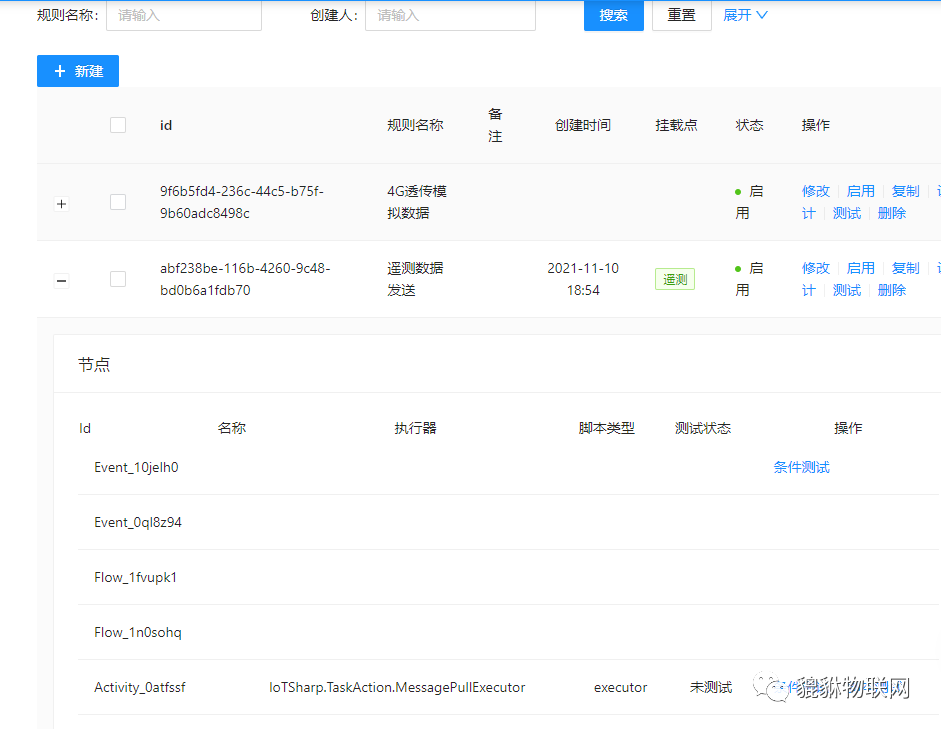Image resolution: width=941 pixels, height=729 pixels.
Task: Click 启用 on the 遥测数据发送 rule
Action: 861,267
